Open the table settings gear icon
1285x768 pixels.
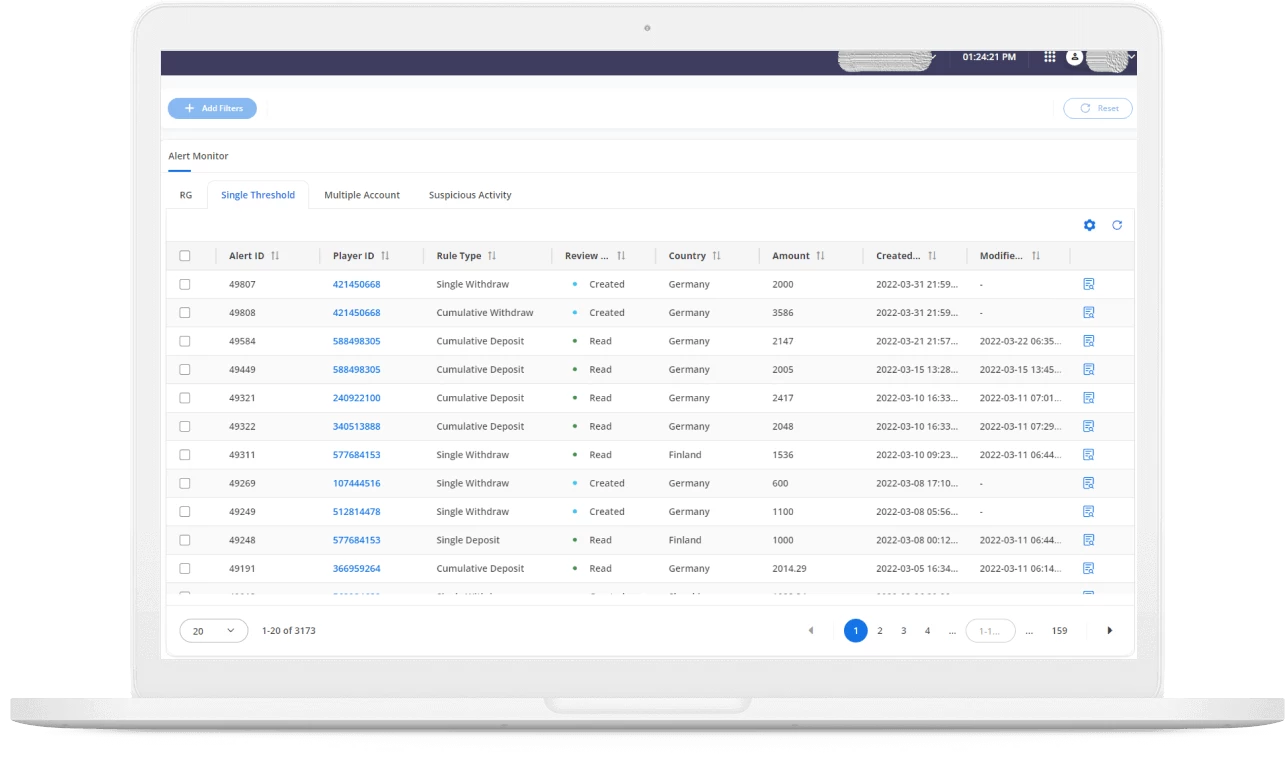coord(1090,225)
